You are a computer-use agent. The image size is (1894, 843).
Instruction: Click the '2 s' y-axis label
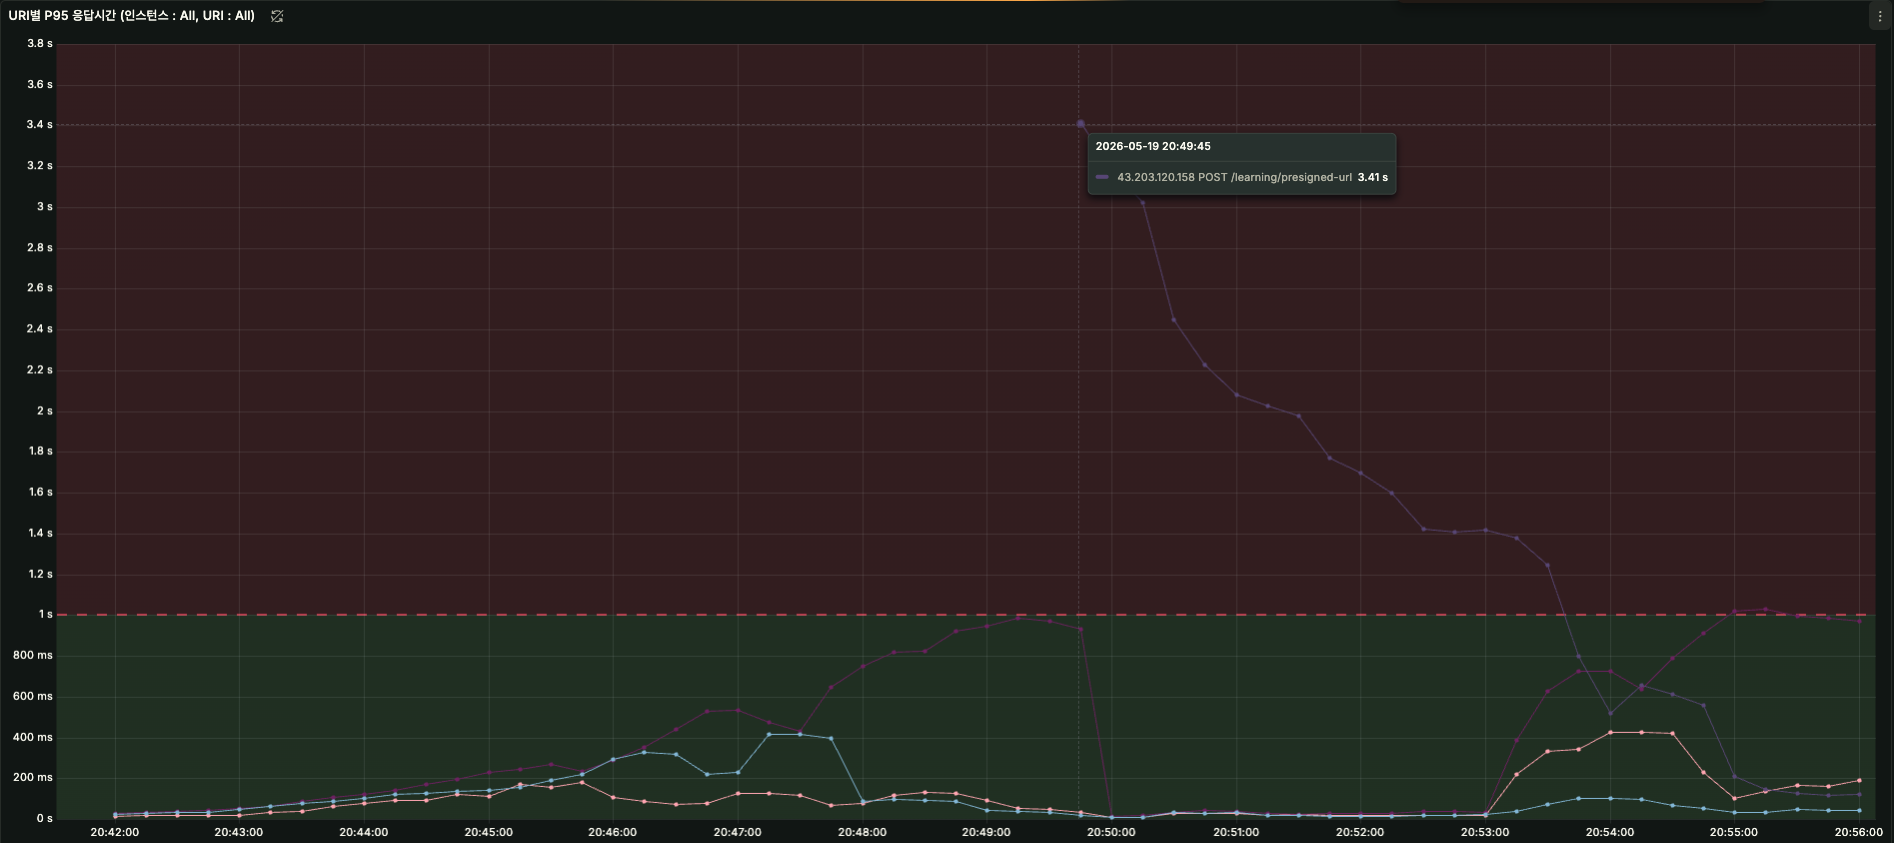point(45,411)
